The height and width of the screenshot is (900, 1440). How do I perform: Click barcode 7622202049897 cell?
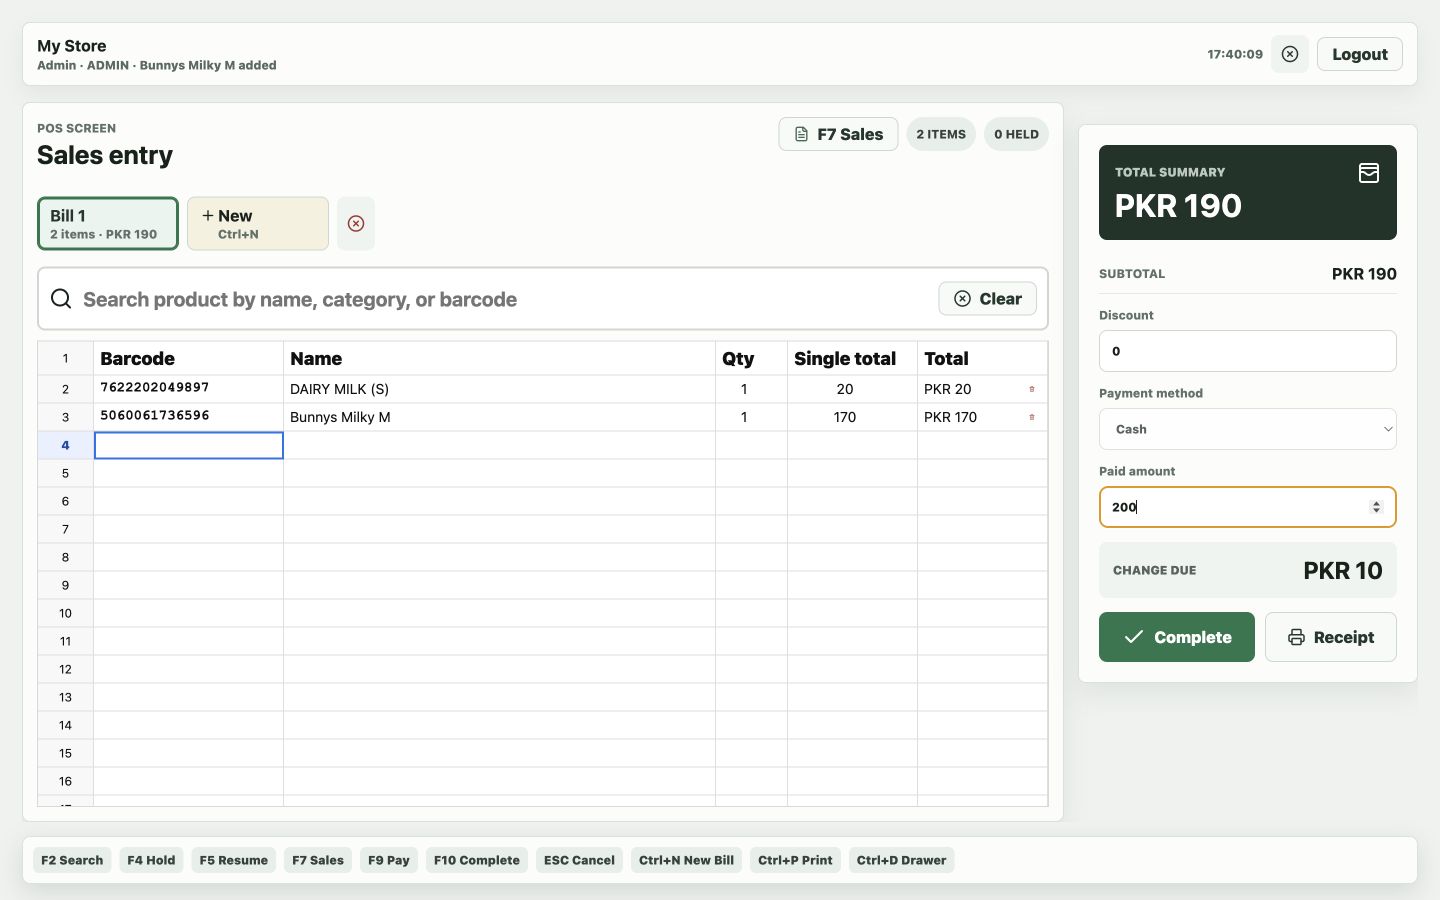click(x=189, y=389)
